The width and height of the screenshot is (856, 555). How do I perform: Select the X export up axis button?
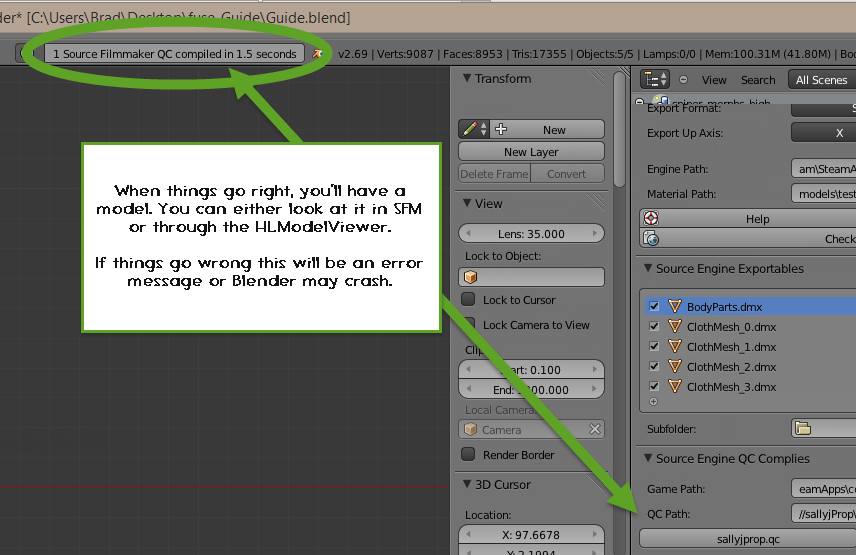click(824, 133)
